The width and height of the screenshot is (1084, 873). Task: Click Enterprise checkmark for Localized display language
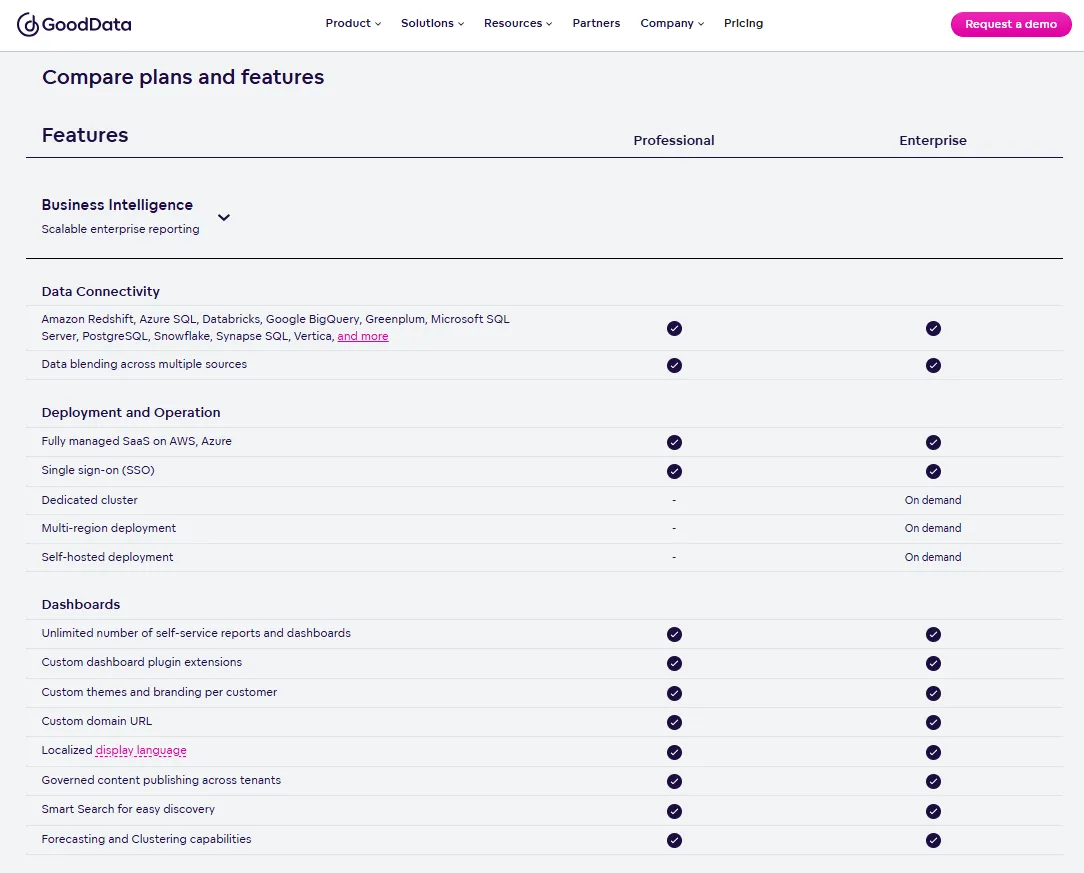933,752
